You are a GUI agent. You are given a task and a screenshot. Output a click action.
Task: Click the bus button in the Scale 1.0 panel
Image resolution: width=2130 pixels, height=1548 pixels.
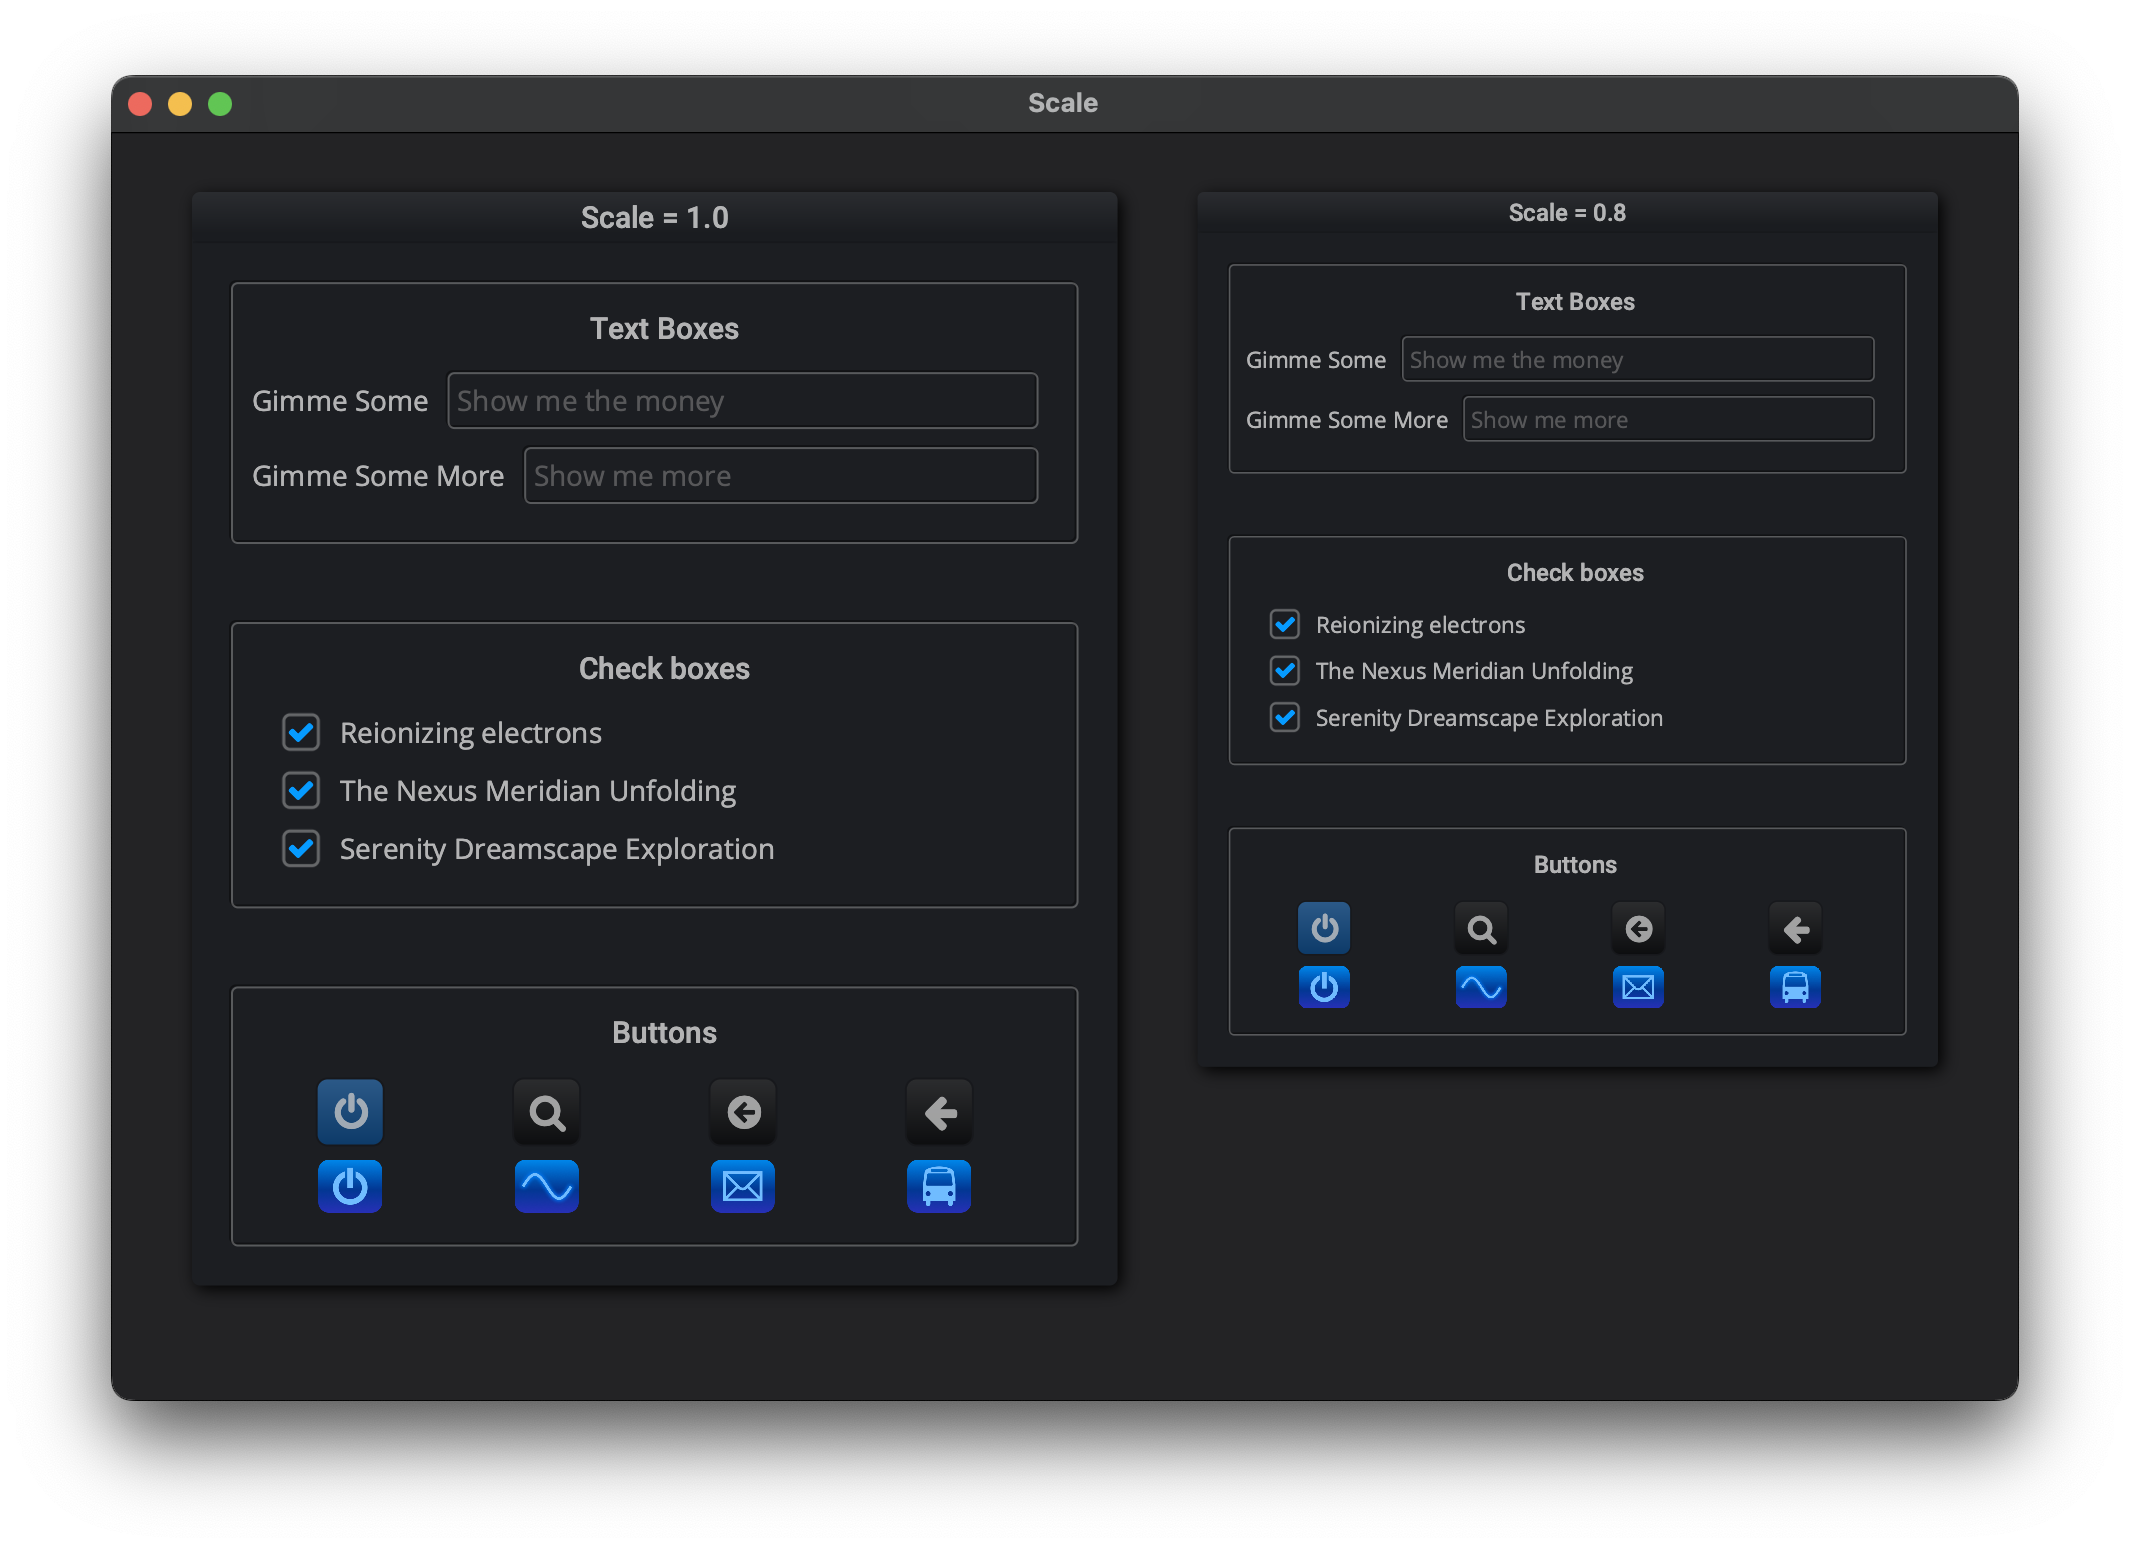click(939, 1186)
